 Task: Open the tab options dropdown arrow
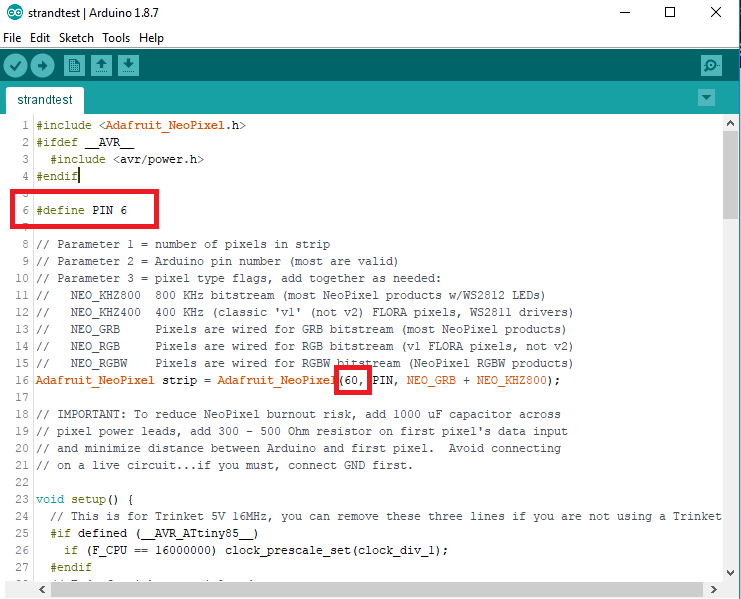[x=706, y=98]
